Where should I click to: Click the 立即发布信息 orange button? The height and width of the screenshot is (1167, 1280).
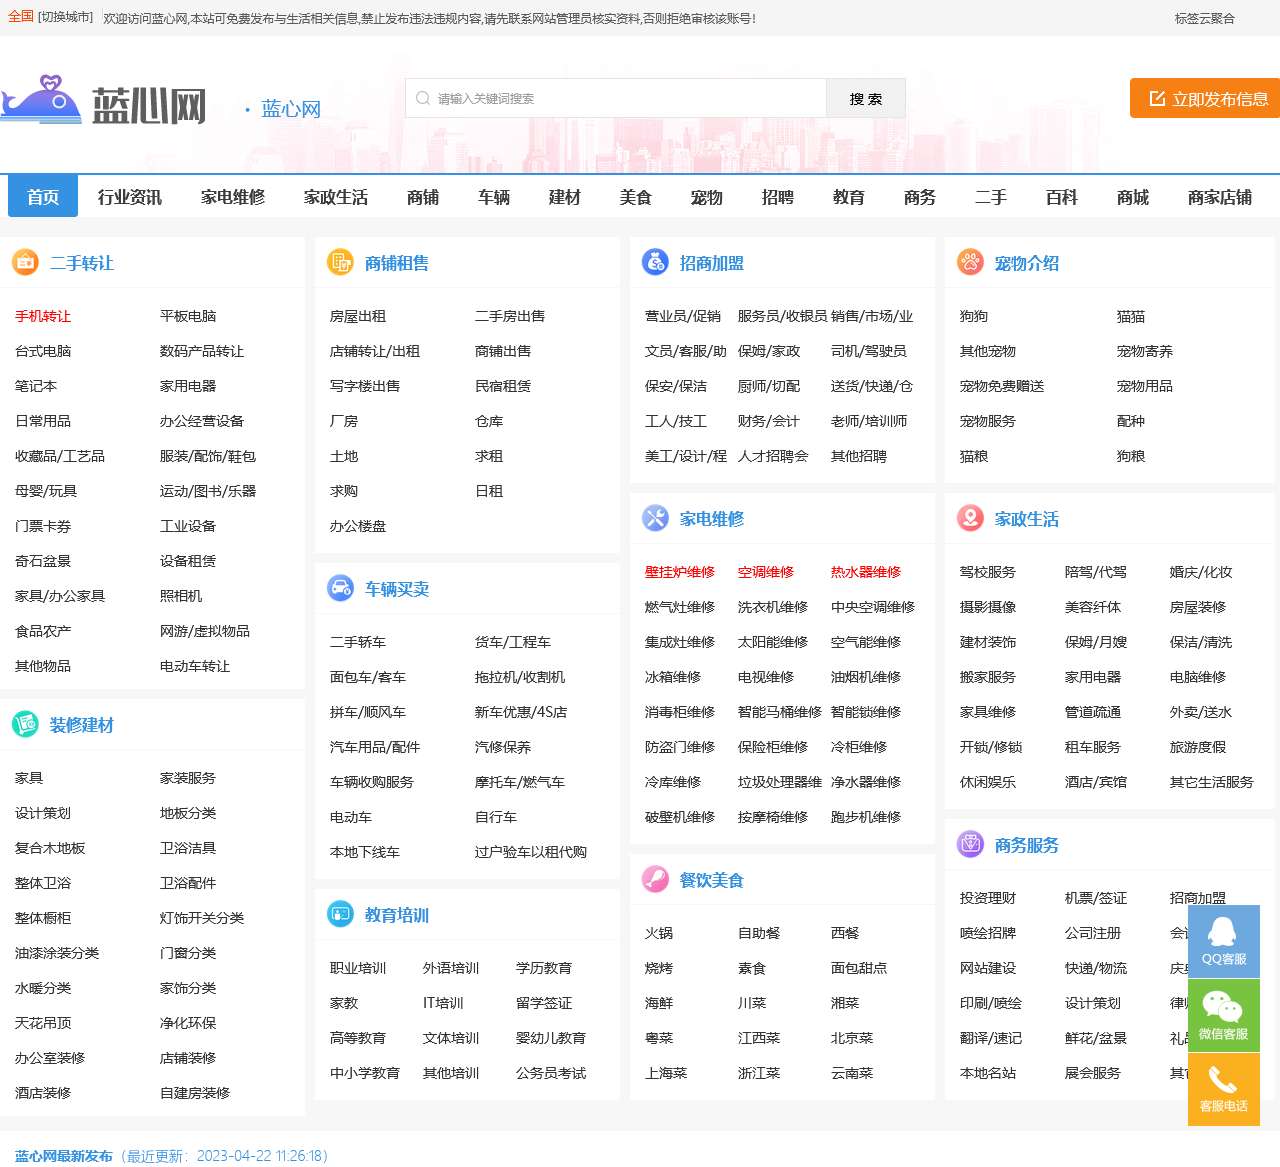(x=1208, y=99)
